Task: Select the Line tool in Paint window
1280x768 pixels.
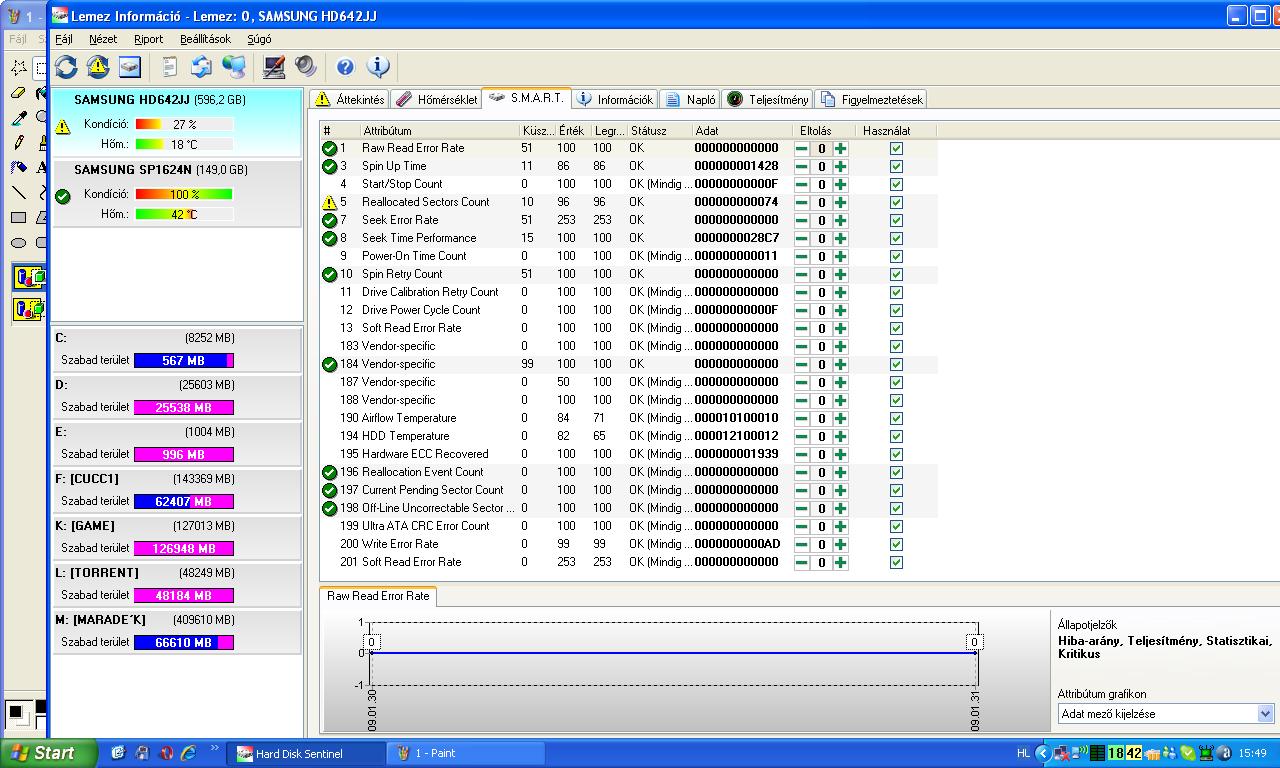Action: click(18, 192)
